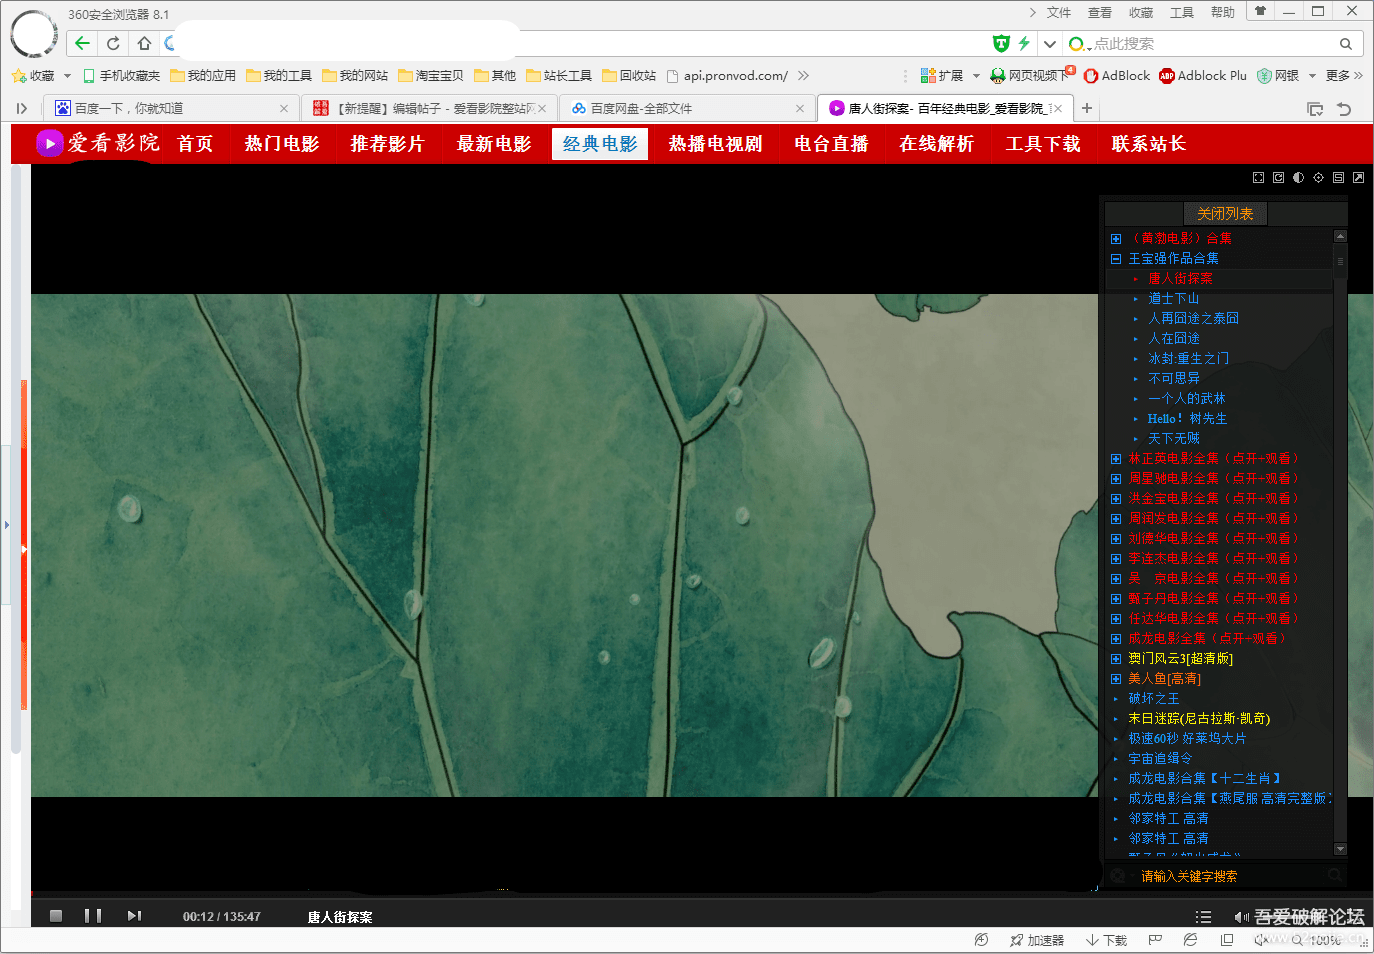This screenshot has height=954, width=1374.
Task: Skip to the next video
Action: (134, 916)
